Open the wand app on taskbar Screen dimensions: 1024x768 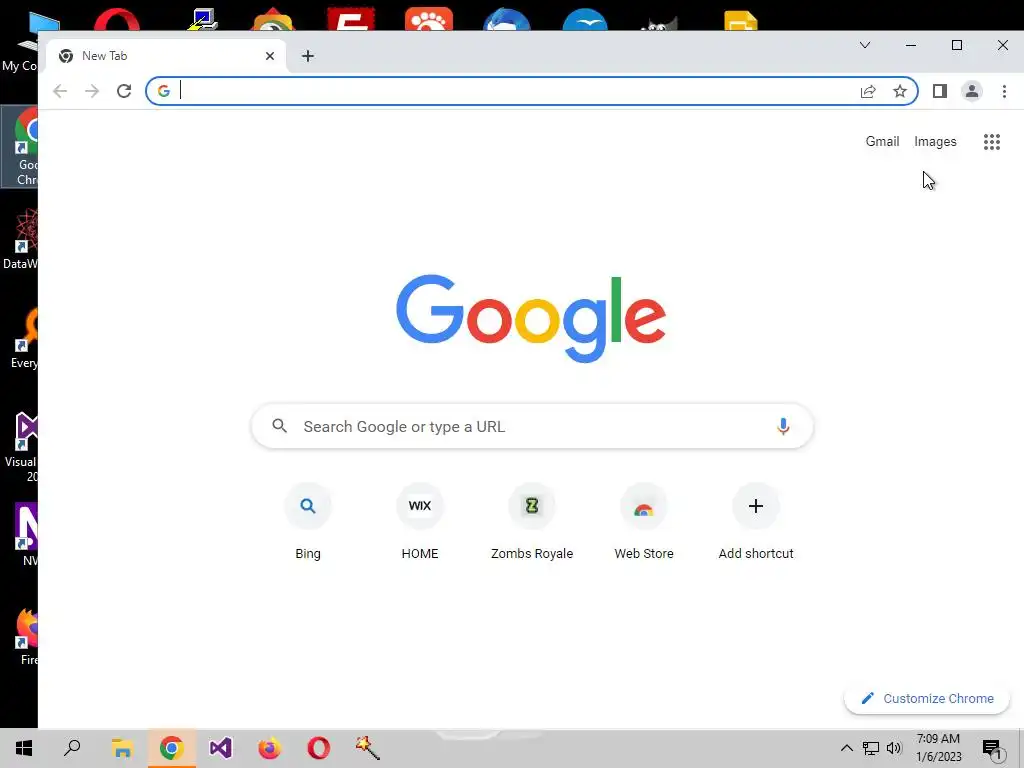(368, 748)
